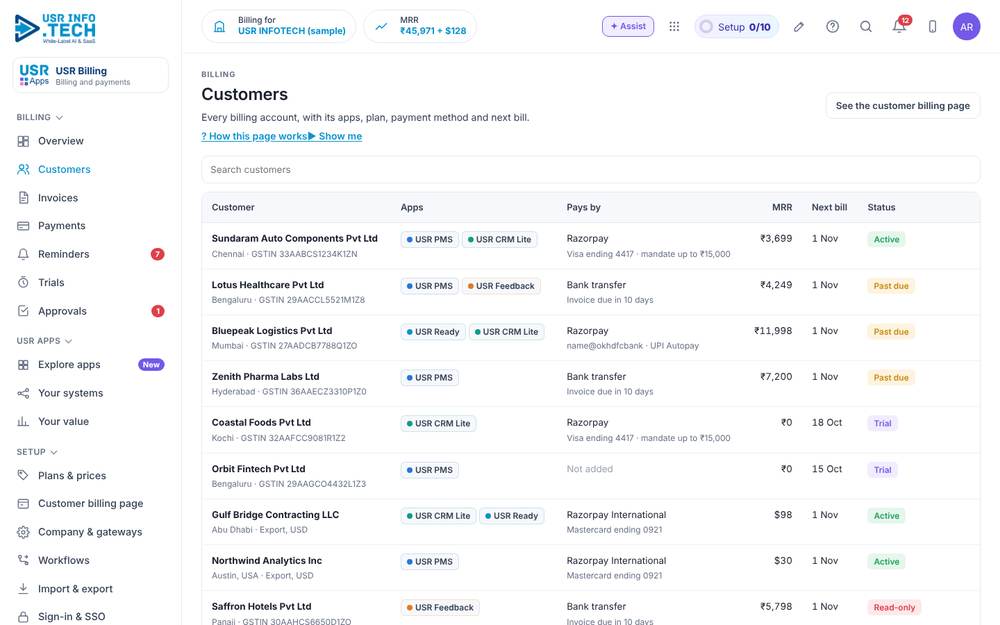Open the notifications bell with 12 badge
This screenshot has width=1000, height=625.
point(900,26)
